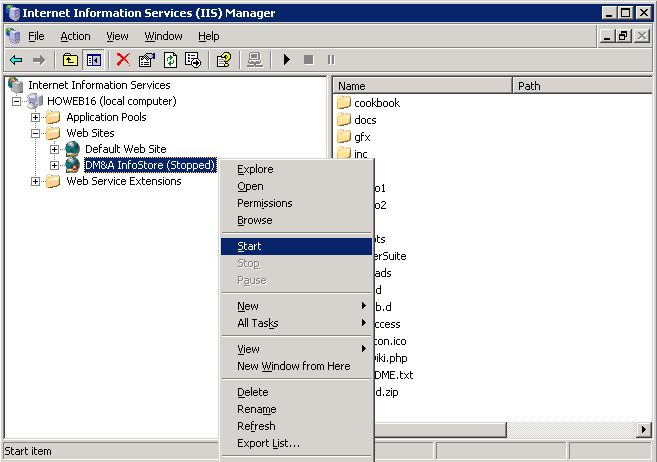Expand the DM&A InfoStore node
Viewport: 657px width, 462px height.
click(54, 165)
